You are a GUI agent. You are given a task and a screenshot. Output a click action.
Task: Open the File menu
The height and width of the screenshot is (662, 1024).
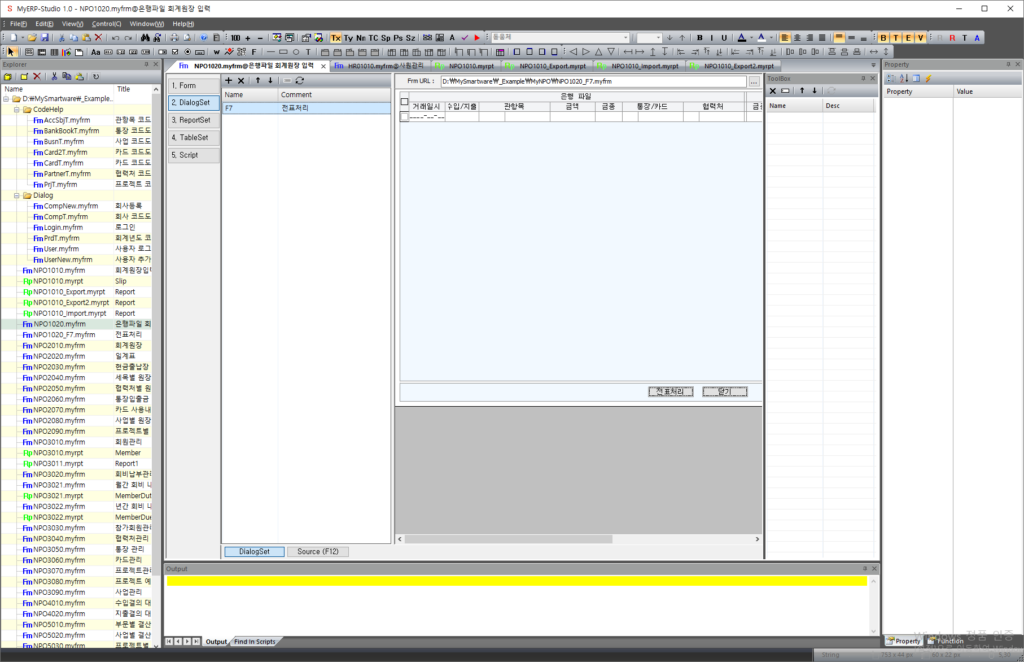point(18,24)
